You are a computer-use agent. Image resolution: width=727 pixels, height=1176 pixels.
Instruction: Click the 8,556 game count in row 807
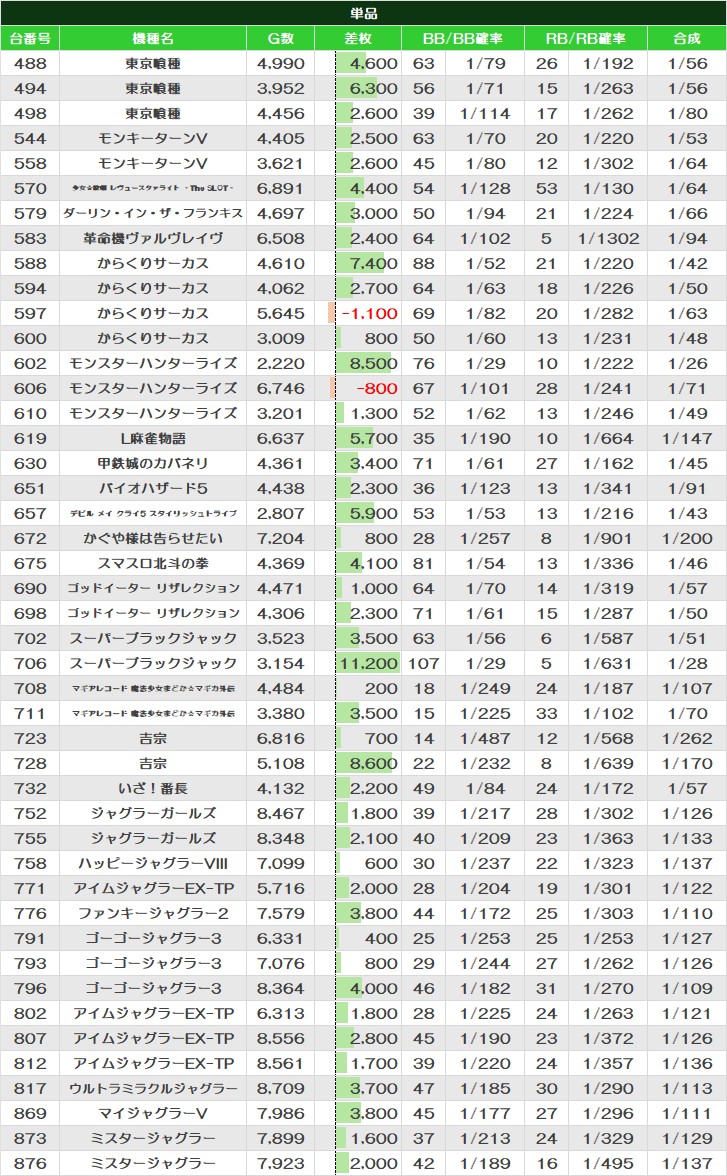click(x=281, y=1038)
